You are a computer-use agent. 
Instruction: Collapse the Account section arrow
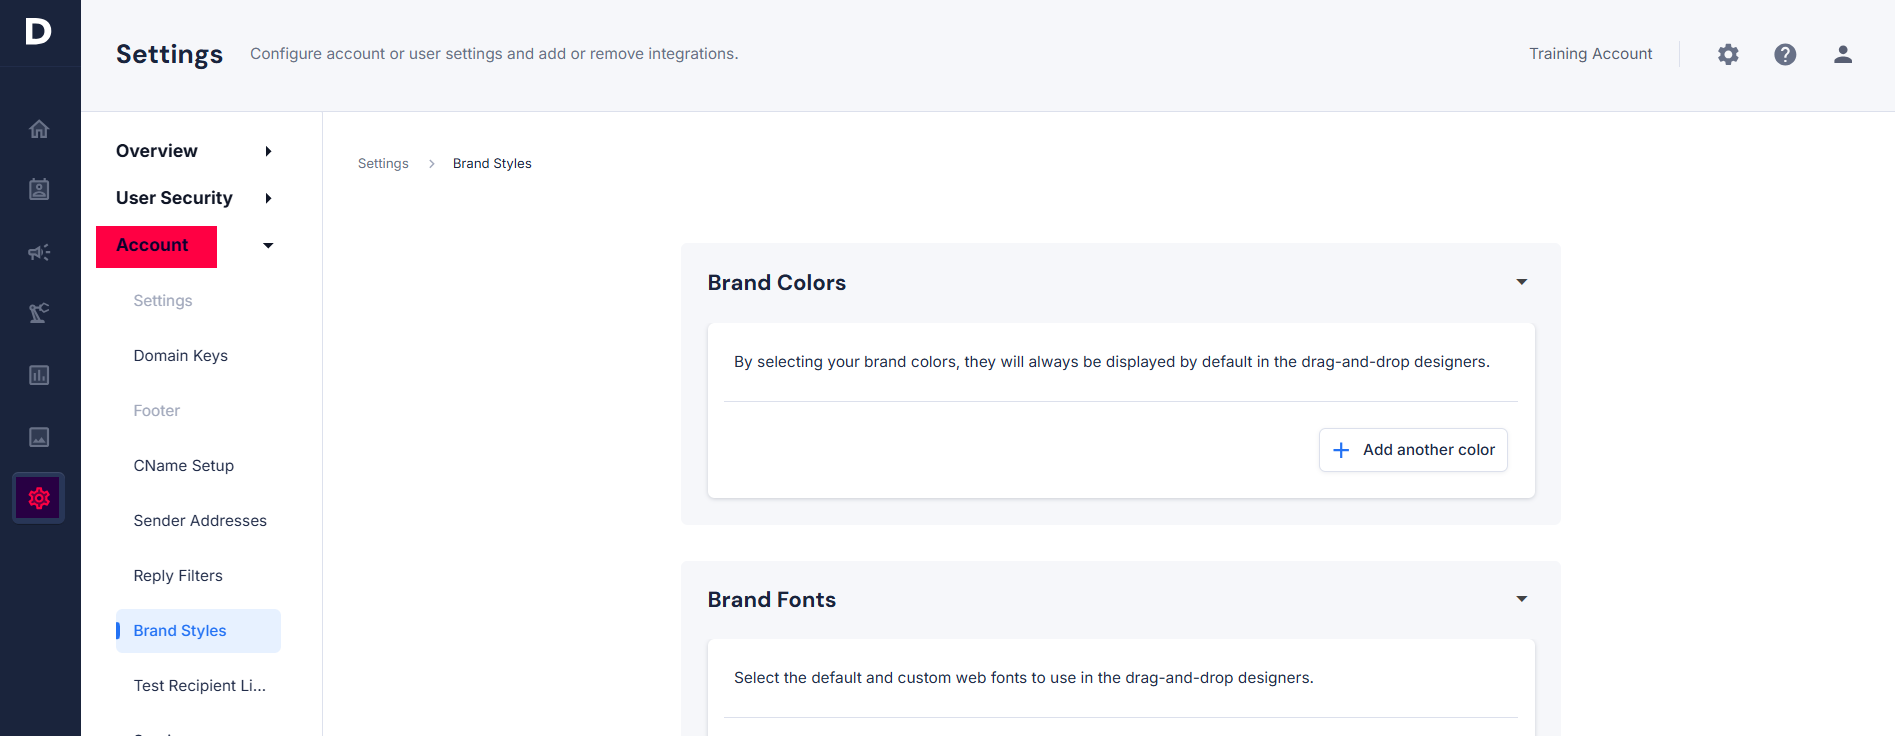click(x=268, y=245)
